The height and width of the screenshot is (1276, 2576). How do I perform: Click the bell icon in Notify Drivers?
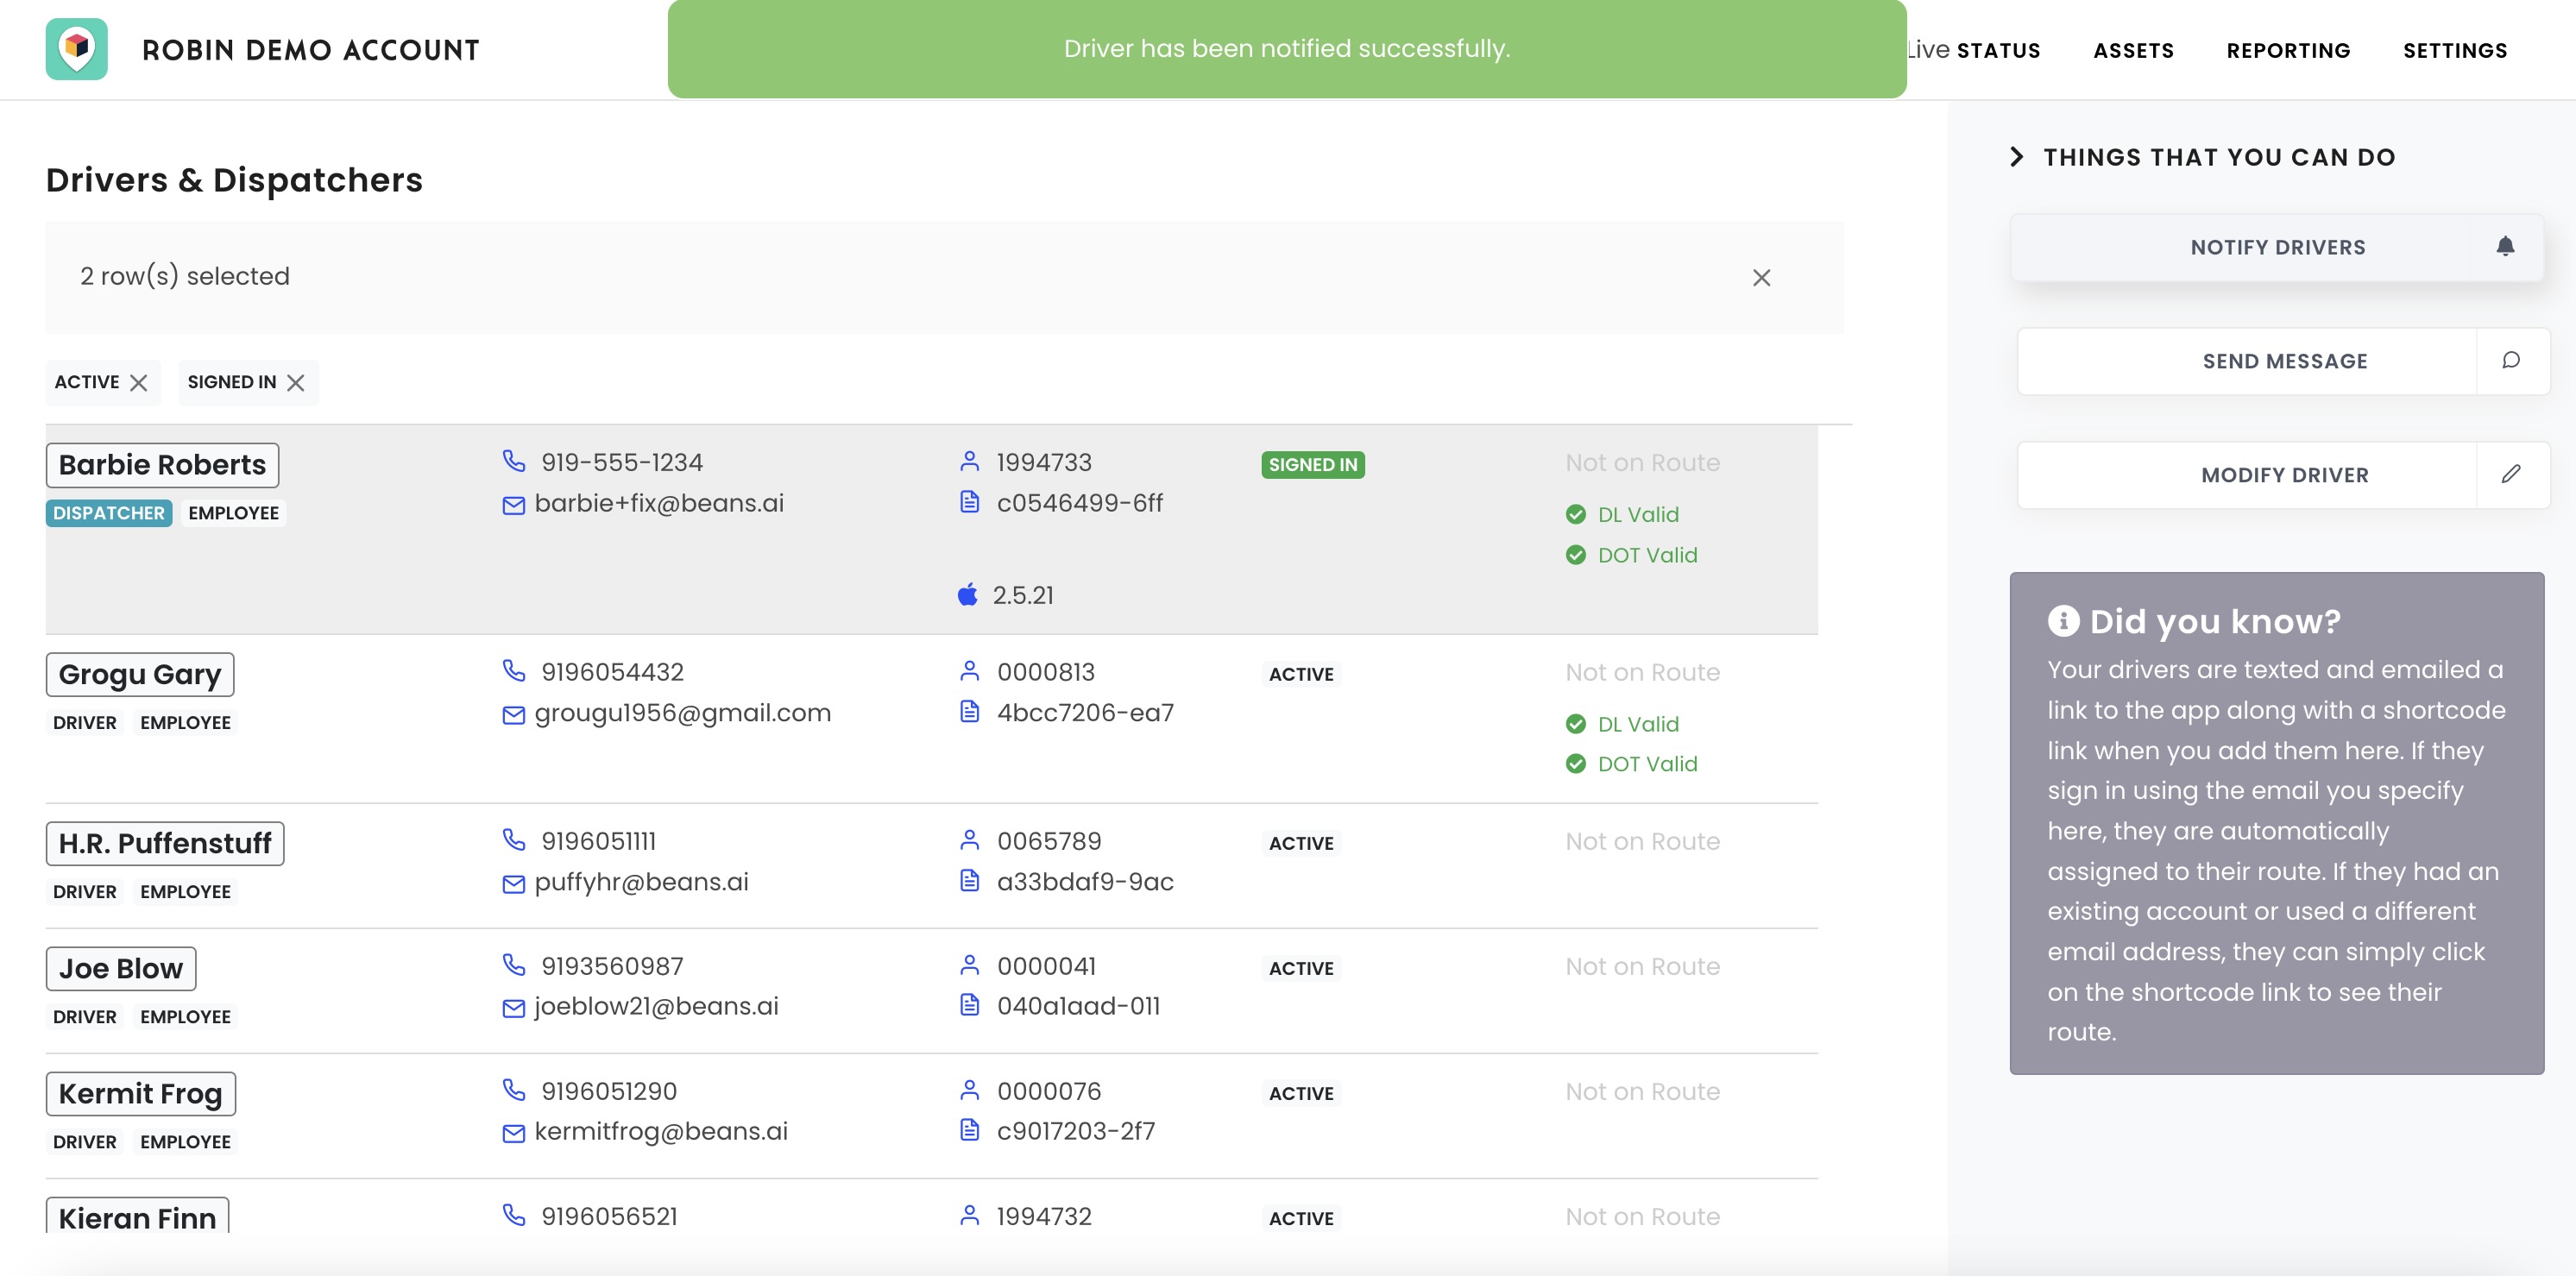coord(2505,246)
